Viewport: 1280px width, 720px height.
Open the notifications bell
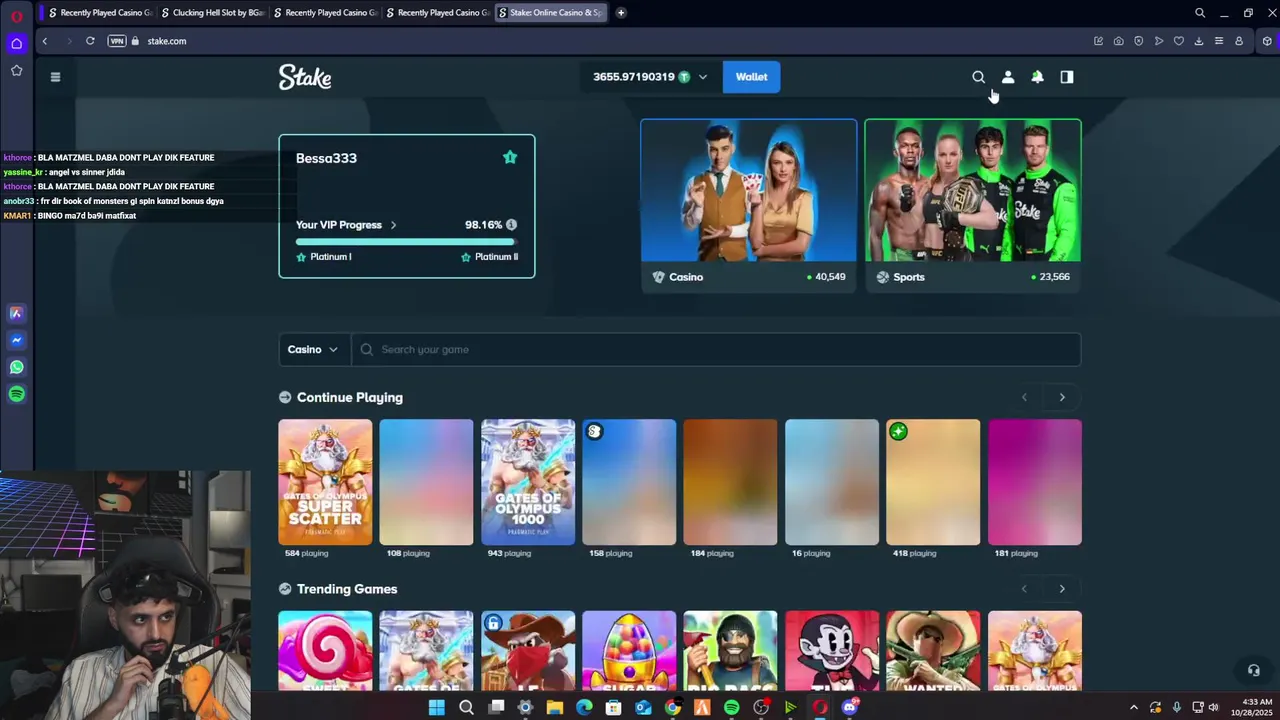[x=1037, y=77]
